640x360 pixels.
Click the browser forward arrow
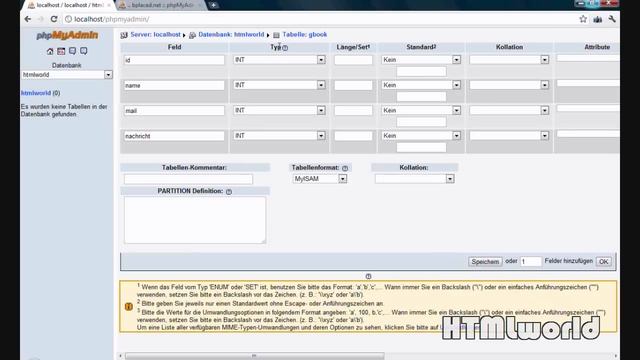[x=40, y=19]
